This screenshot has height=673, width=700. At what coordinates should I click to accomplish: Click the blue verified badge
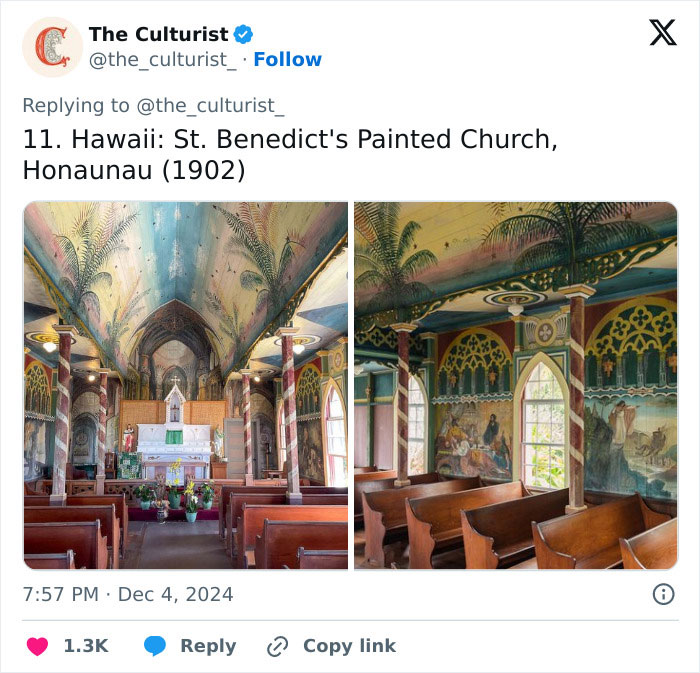pyautogui.click(x=243, y=34)
